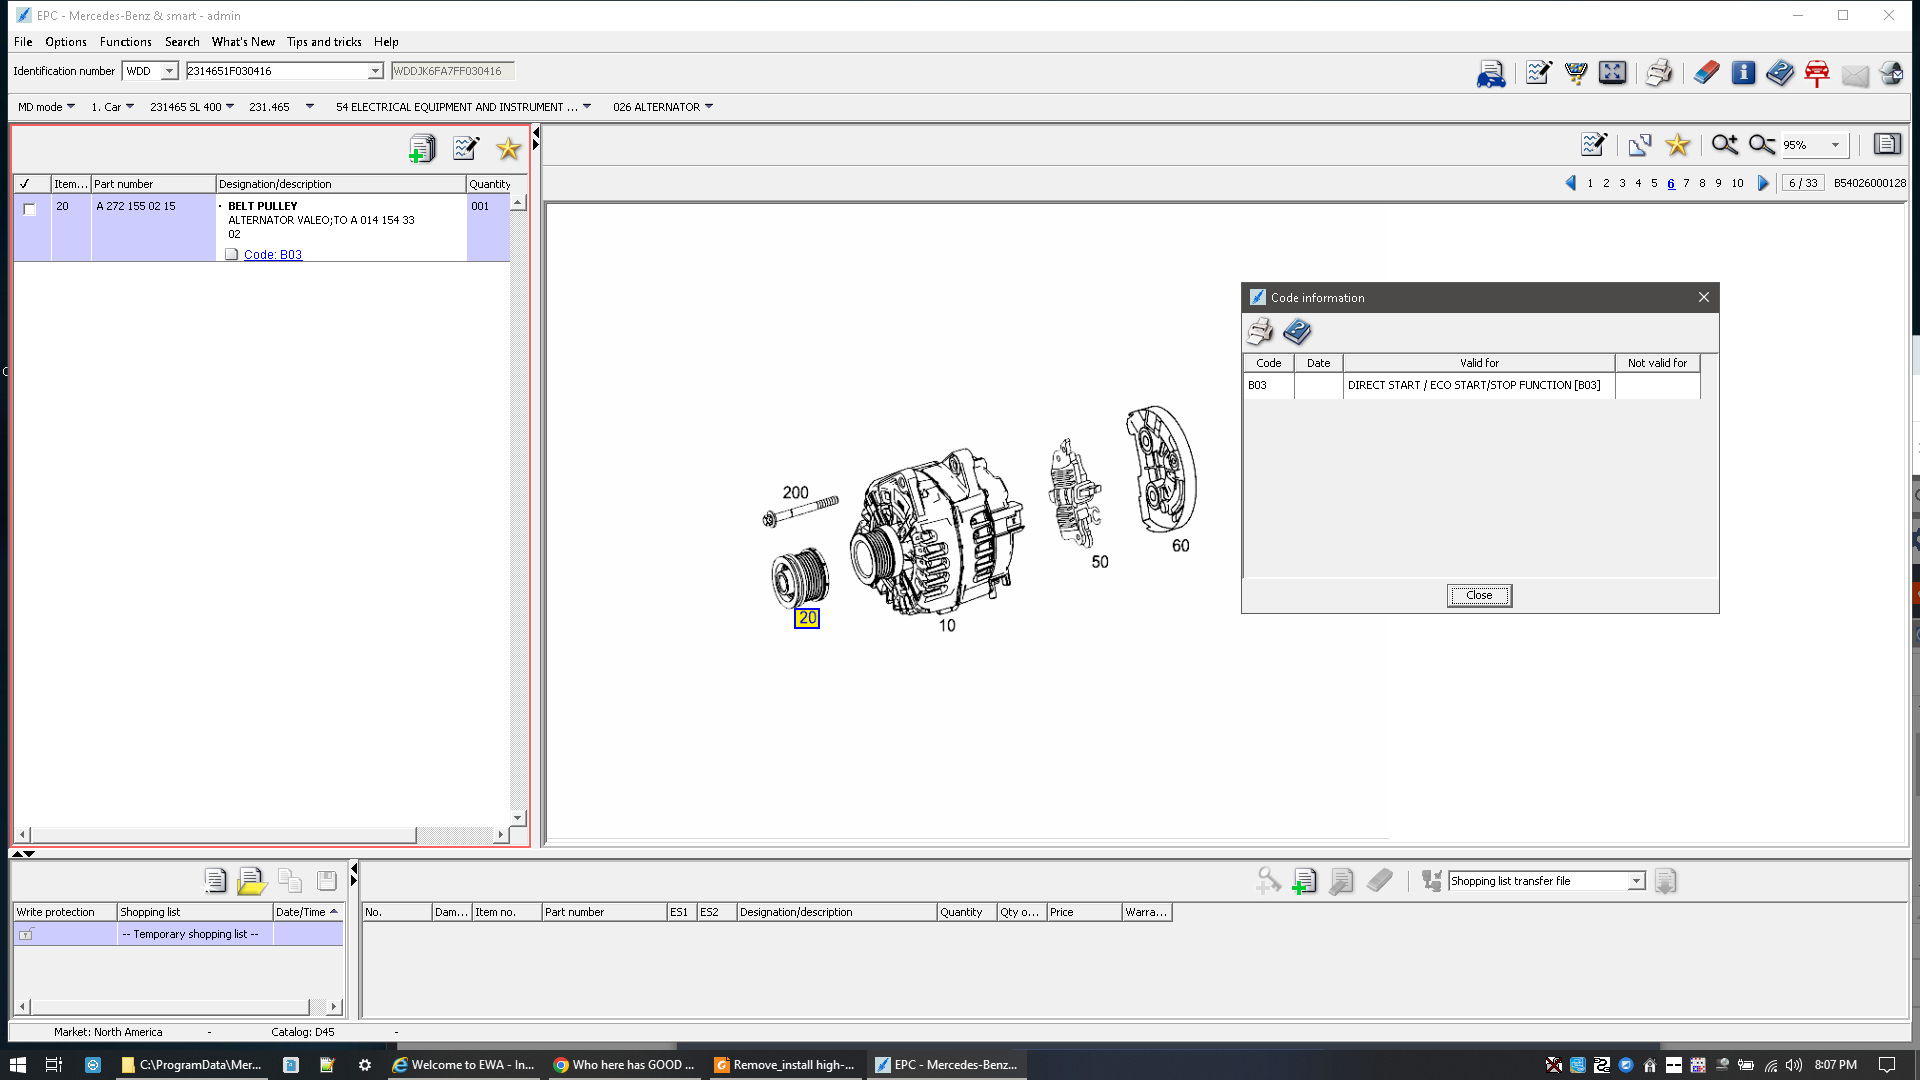This screenshot has height=1080, width=1920.
Task: Print the Code information dialog
Action: click(x=1260, y=331)
